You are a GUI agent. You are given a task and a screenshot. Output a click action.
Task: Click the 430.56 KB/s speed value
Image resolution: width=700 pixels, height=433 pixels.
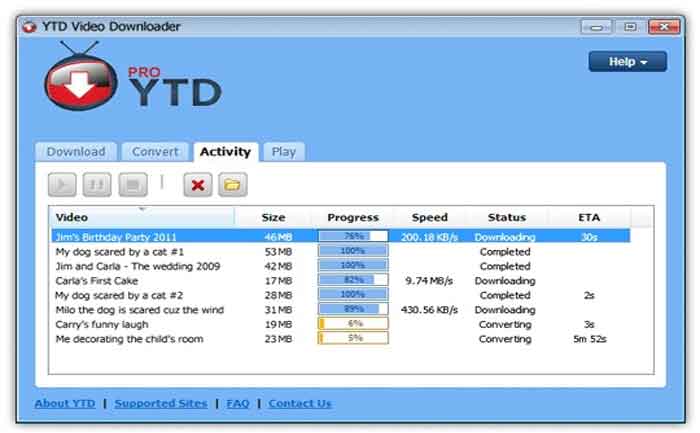[429, 310]
